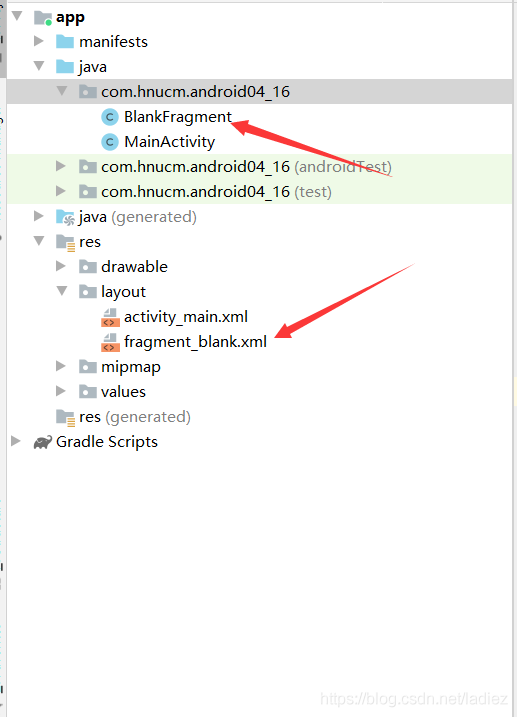Image resolution: width=517 pixels, height=717 pixels.
Task: Collapse the res folder arrow
Action: (x=39, y=241)
